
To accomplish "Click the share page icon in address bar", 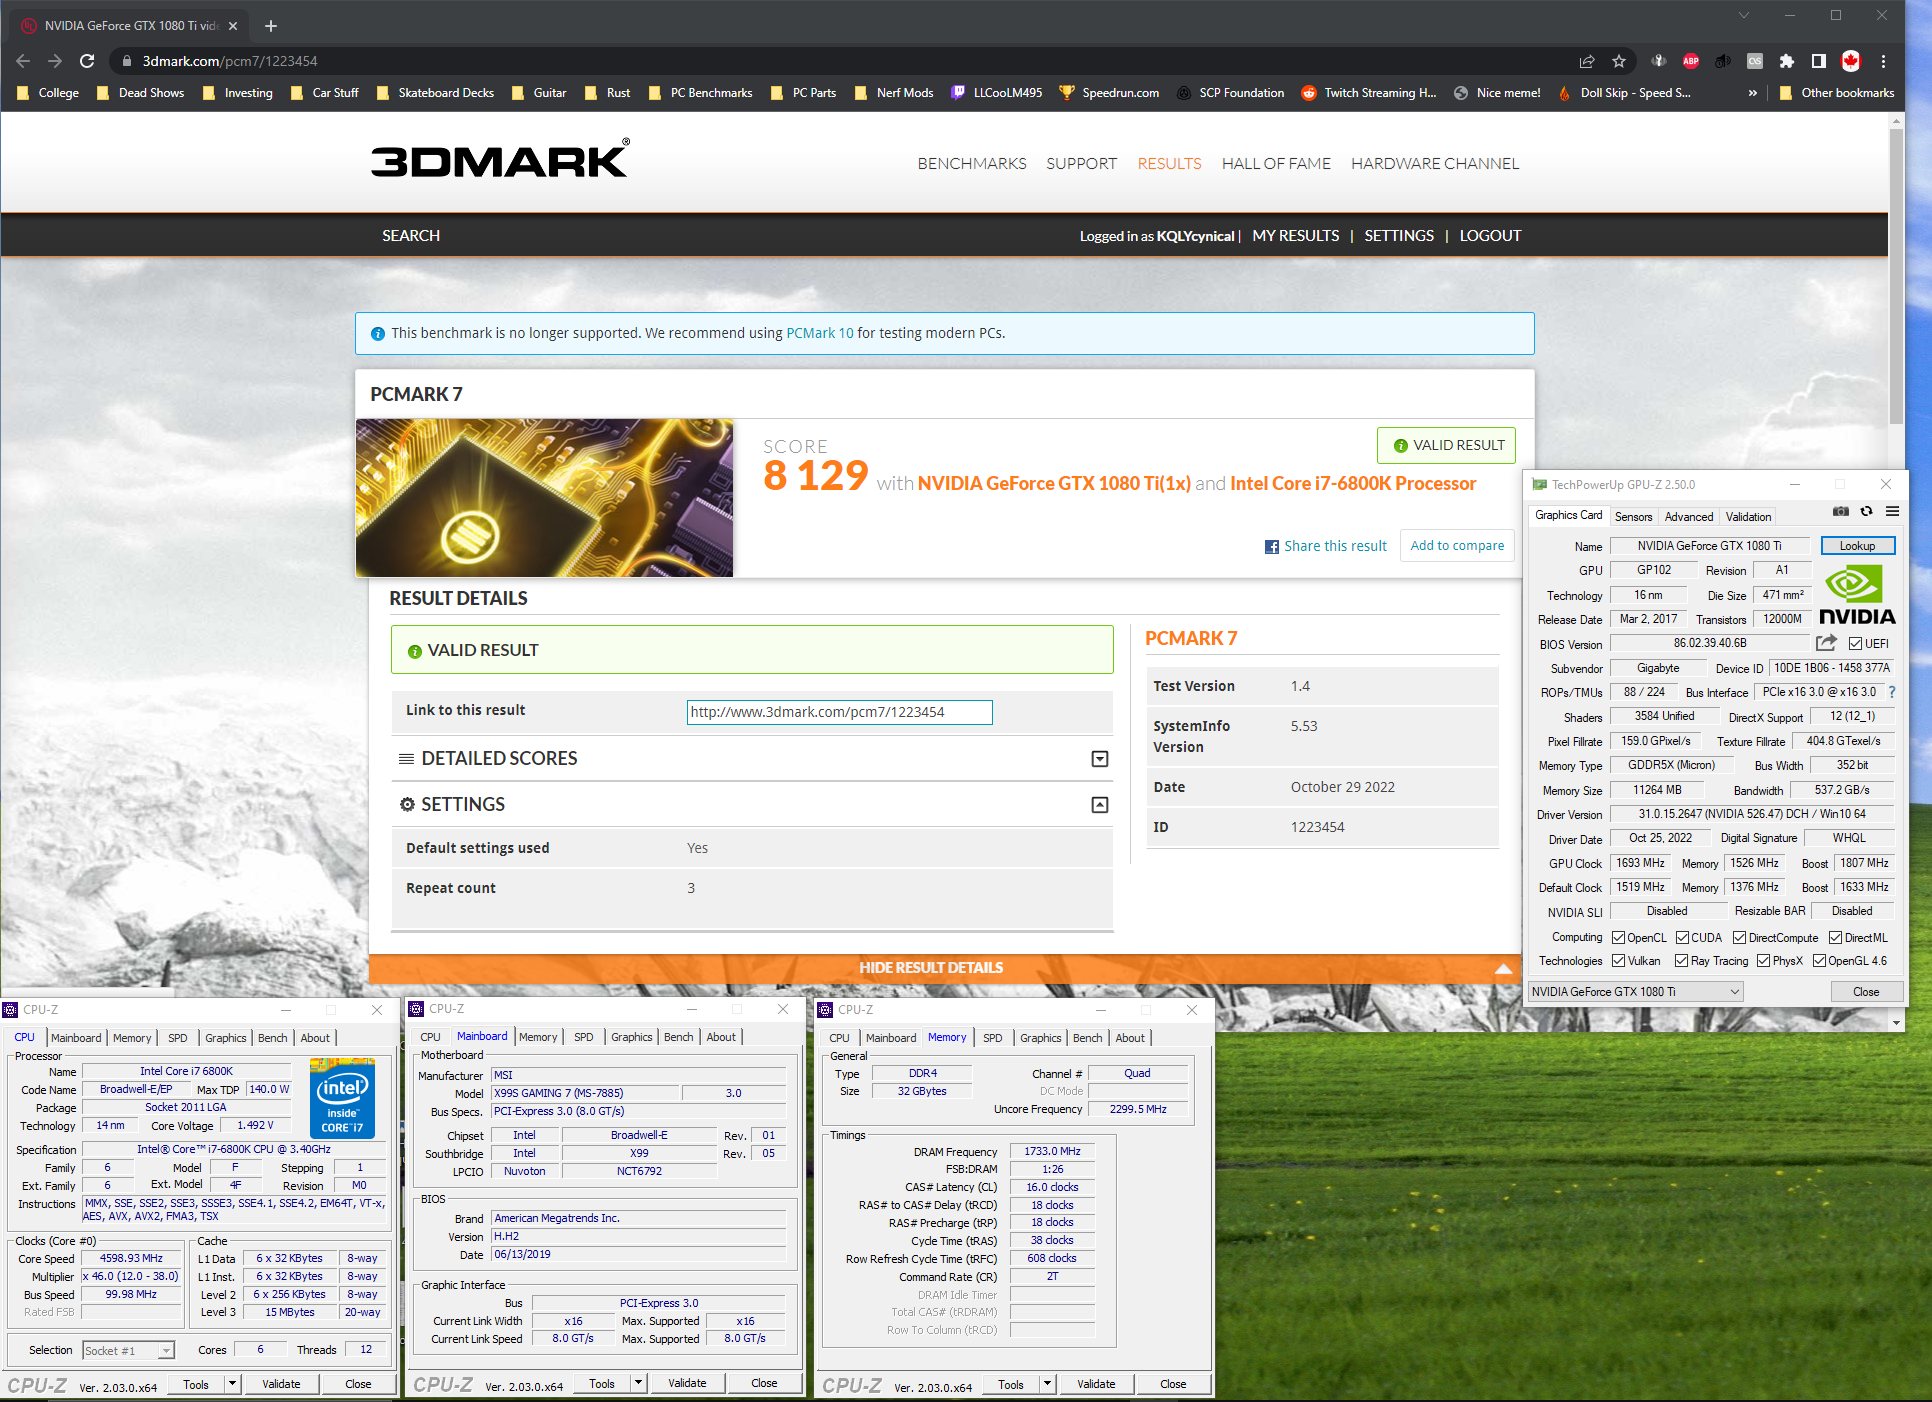I will [x=1587, y=61].
